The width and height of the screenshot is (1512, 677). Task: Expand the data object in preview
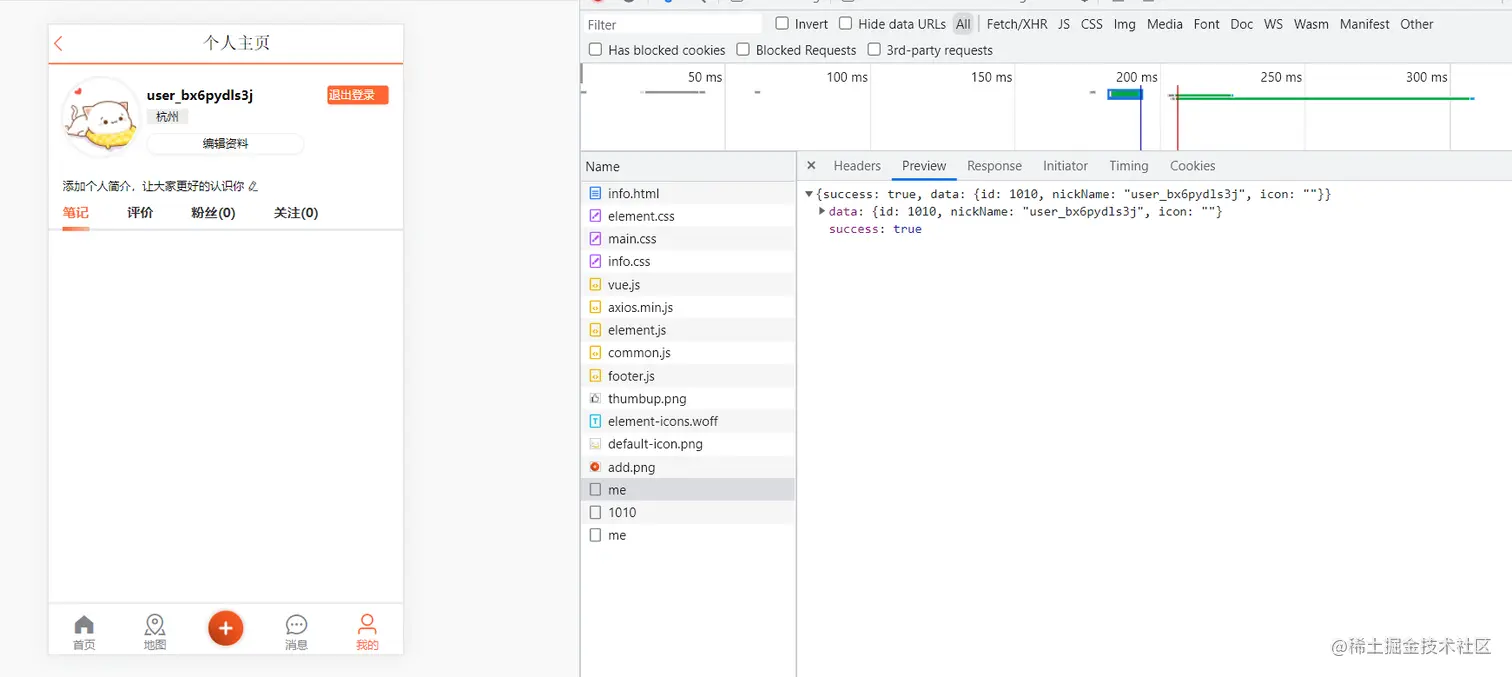pyautogui.click(x=822, y=211)
